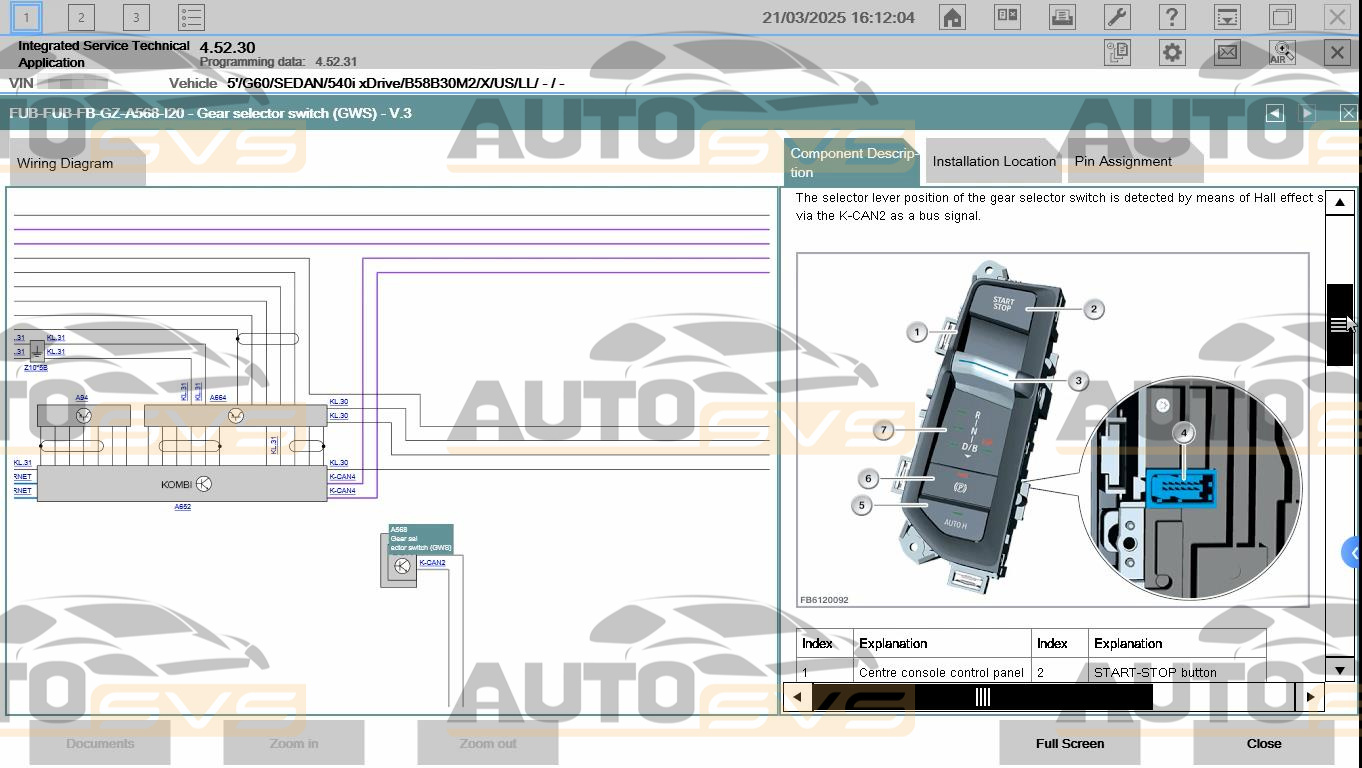Click the Full Screen button

[x=1070, y=743]
